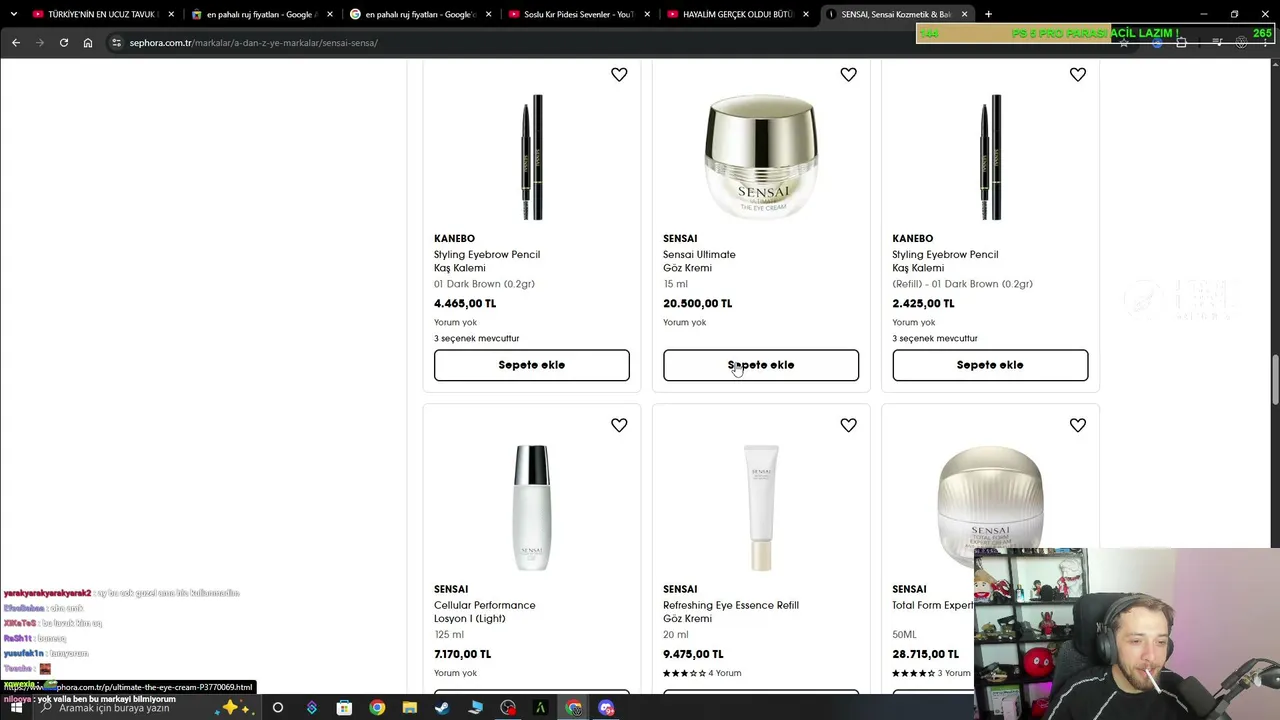Viewport: 1280px width, 720px height.
Task: Click the 7.170,00 TL price text
Action: 462,654
